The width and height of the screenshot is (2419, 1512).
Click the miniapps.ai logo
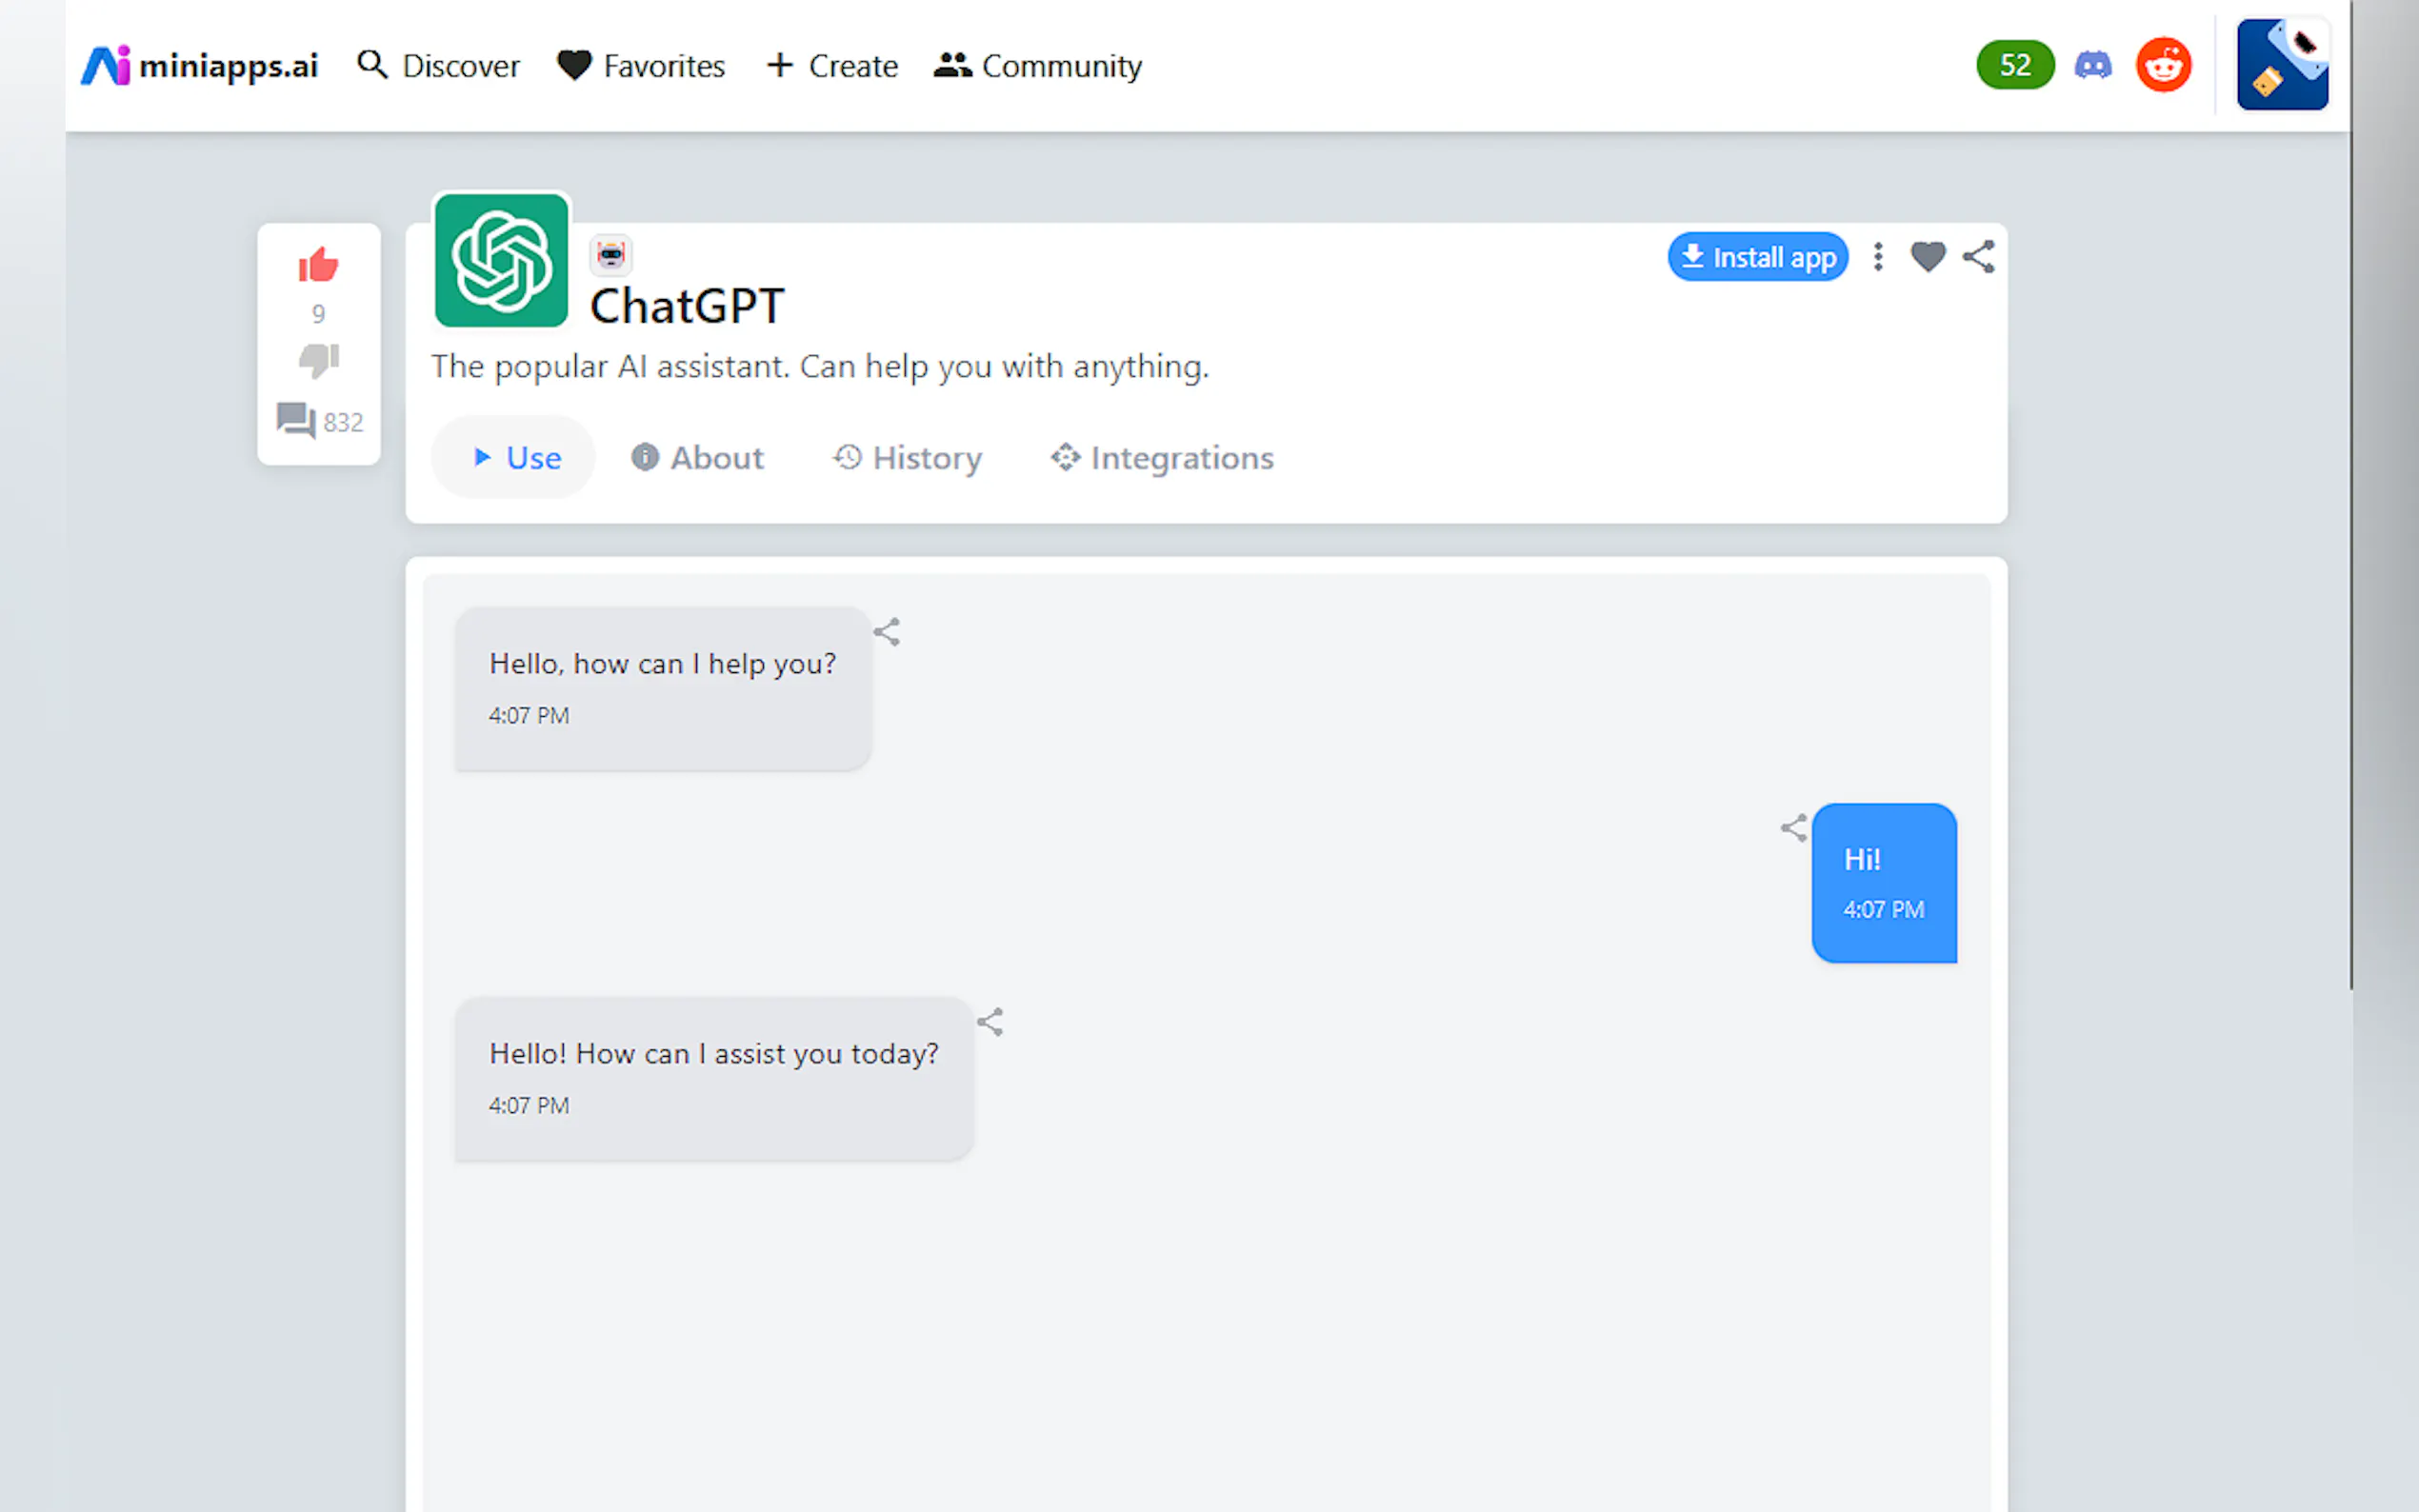pyautogui.click(x=199, y=64)
